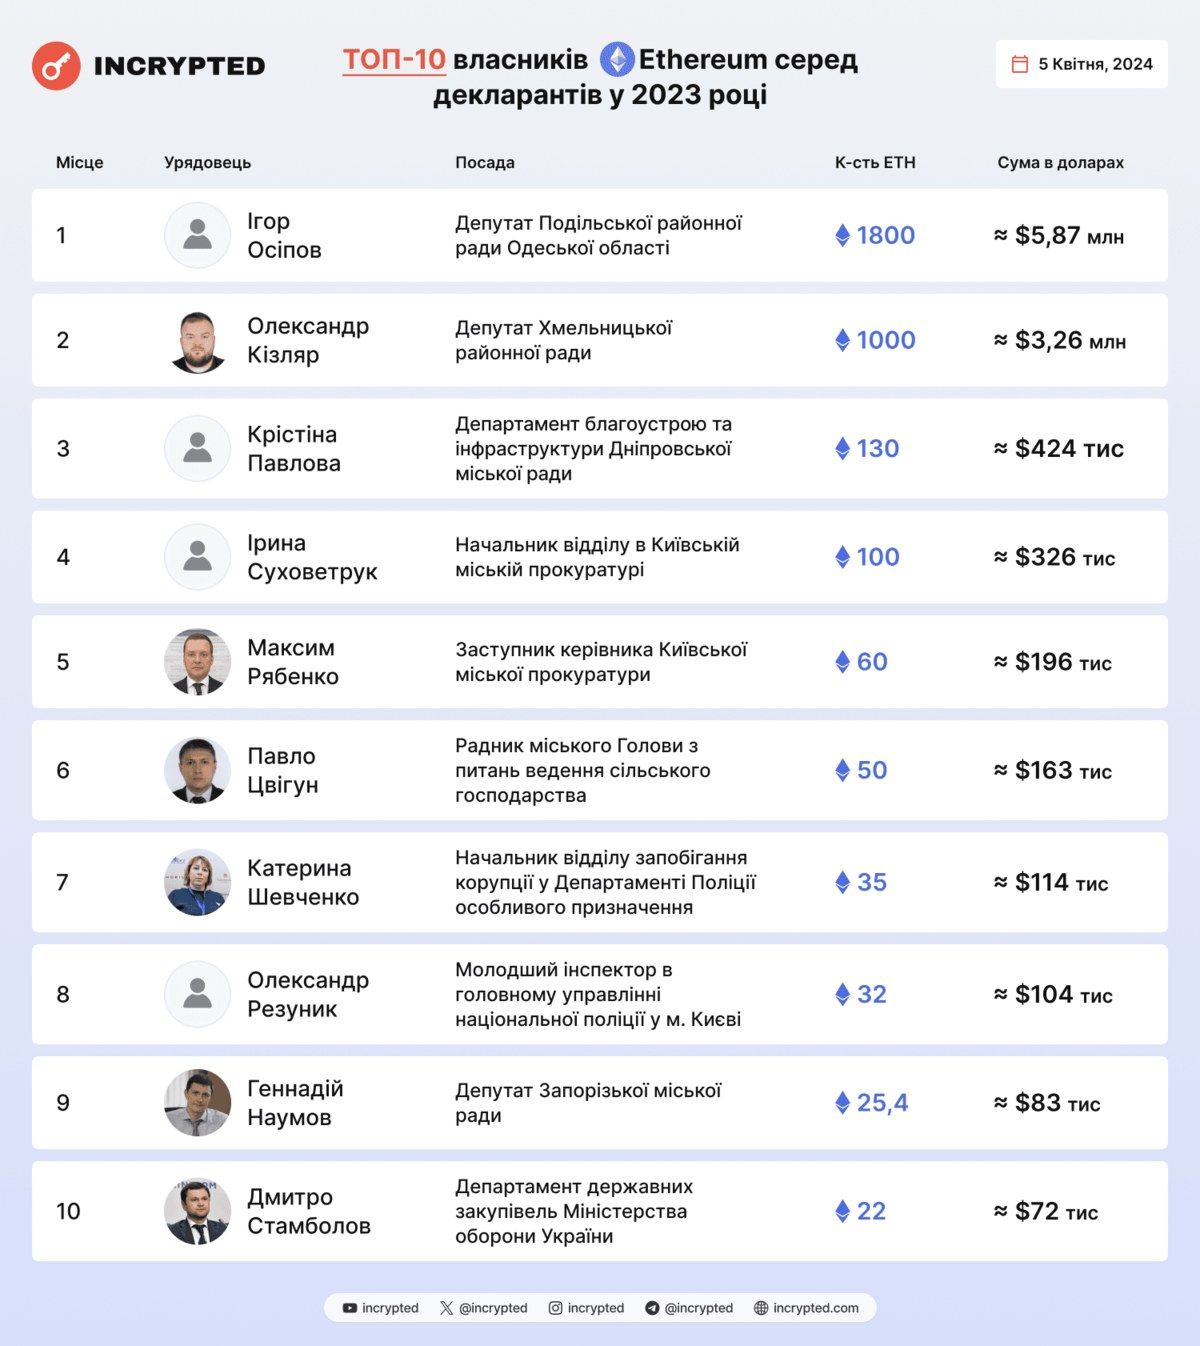Viewport: 1200px width, 1346px height.
Task: Click the Instagram icon in footer
Action: pos(555,1308)
